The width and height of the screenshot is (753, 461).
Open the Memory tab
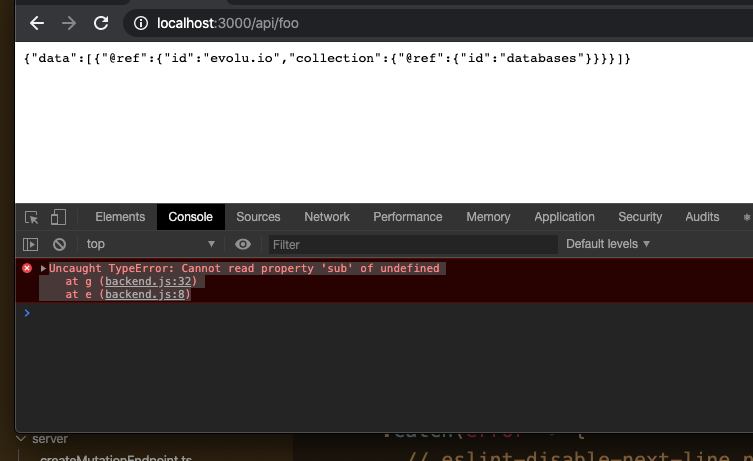(488, 217)
